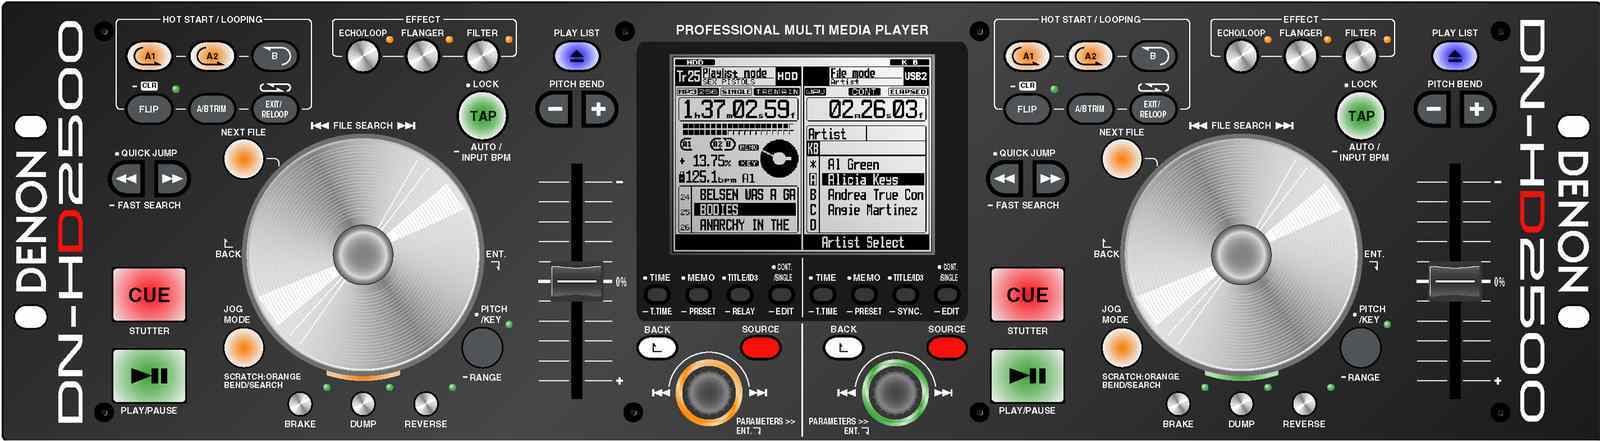Start playback with right deck Play/Pause

(1027, 376)
